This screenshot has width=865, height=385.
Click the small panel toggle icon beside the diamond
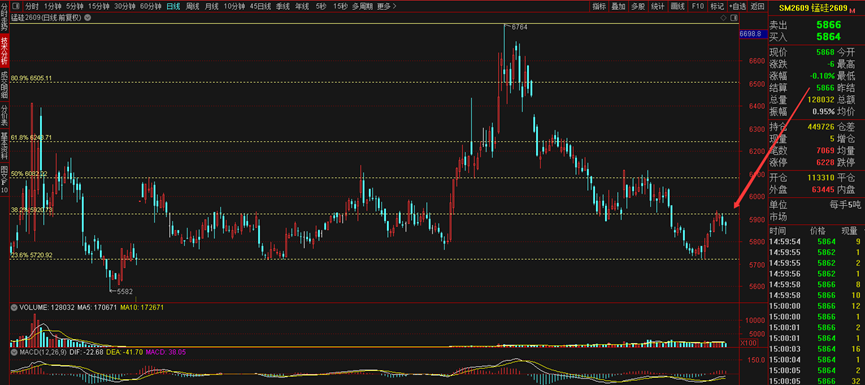point(733,18)
